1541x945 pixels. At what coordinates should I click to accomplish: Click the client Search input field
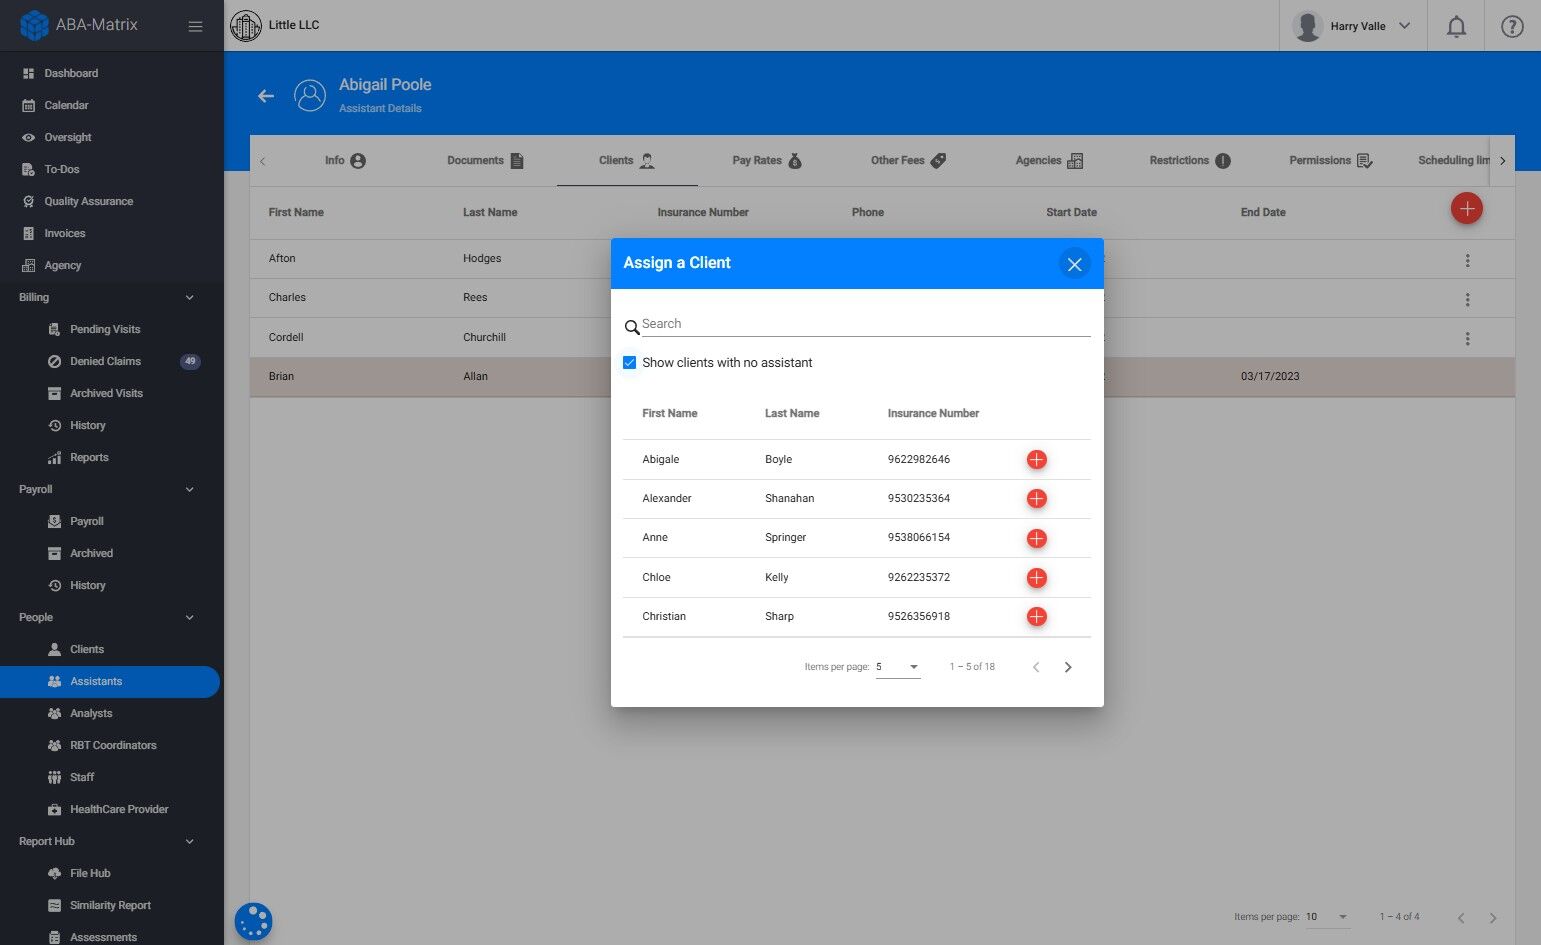tap(865, 324)
